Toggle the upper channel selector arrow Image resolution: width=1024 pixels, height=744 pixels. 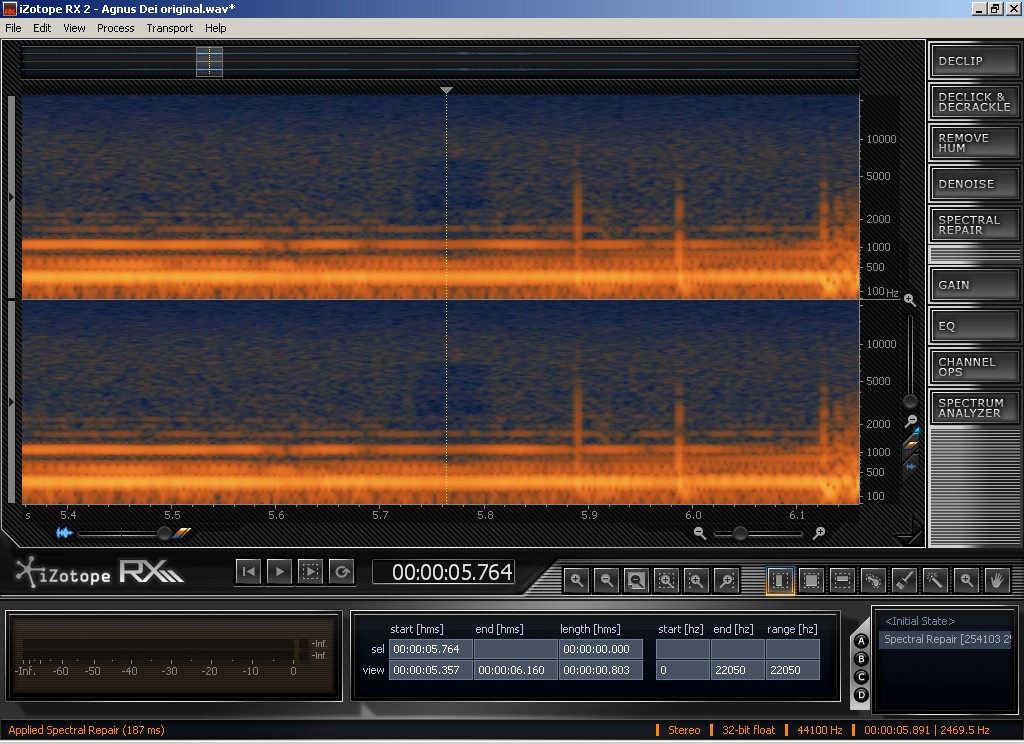coord(11,197)
